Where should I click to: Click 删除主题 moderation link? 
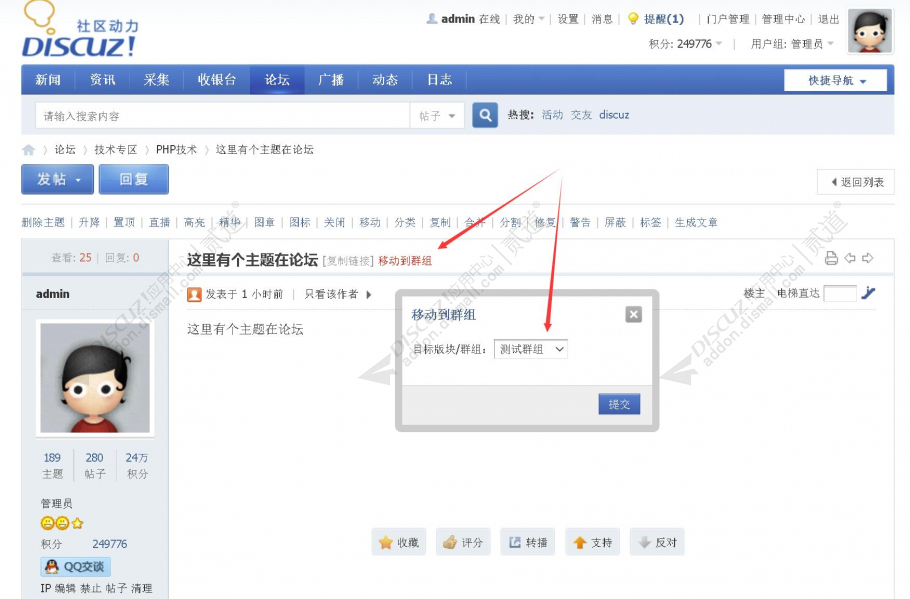[43, 222]
